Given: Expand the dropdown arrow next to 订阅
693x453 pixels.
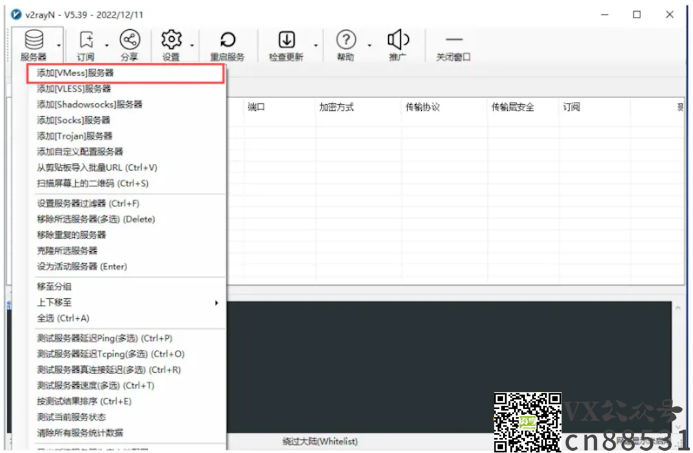Looking at the screenshot, I should 107,45.
